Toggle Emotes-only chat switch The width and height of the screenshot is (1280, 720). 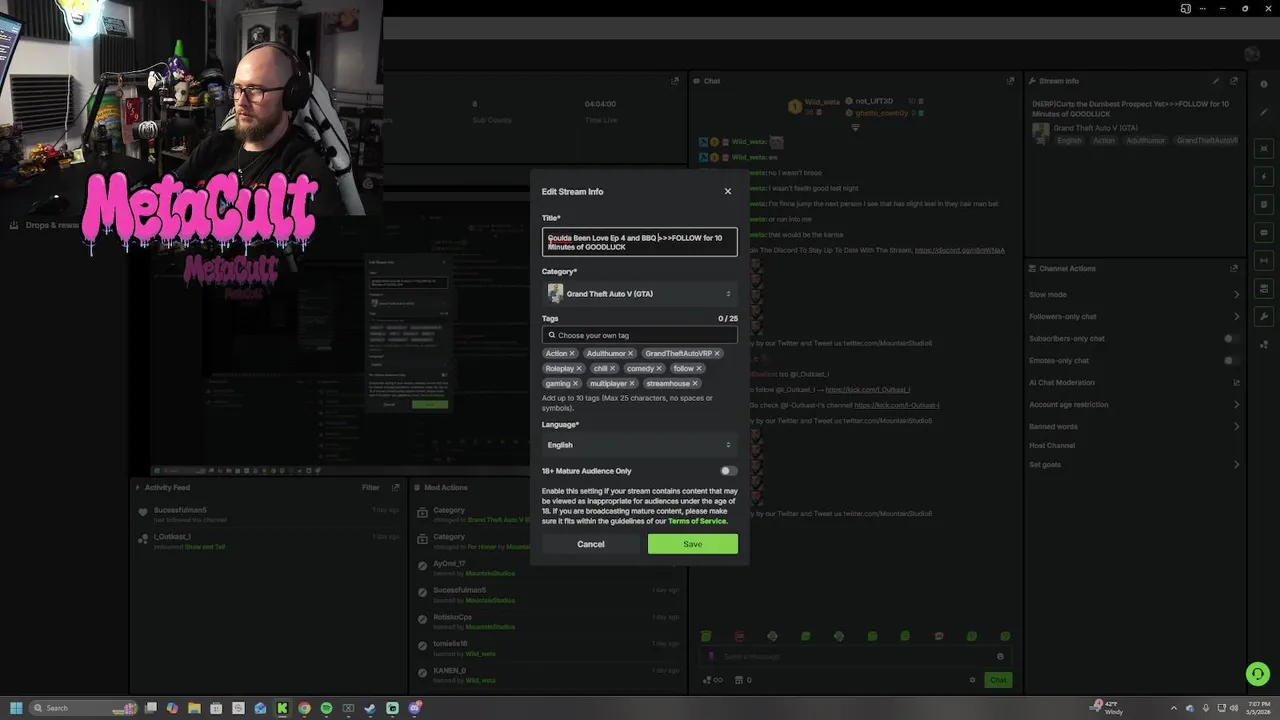point(1231,361)
